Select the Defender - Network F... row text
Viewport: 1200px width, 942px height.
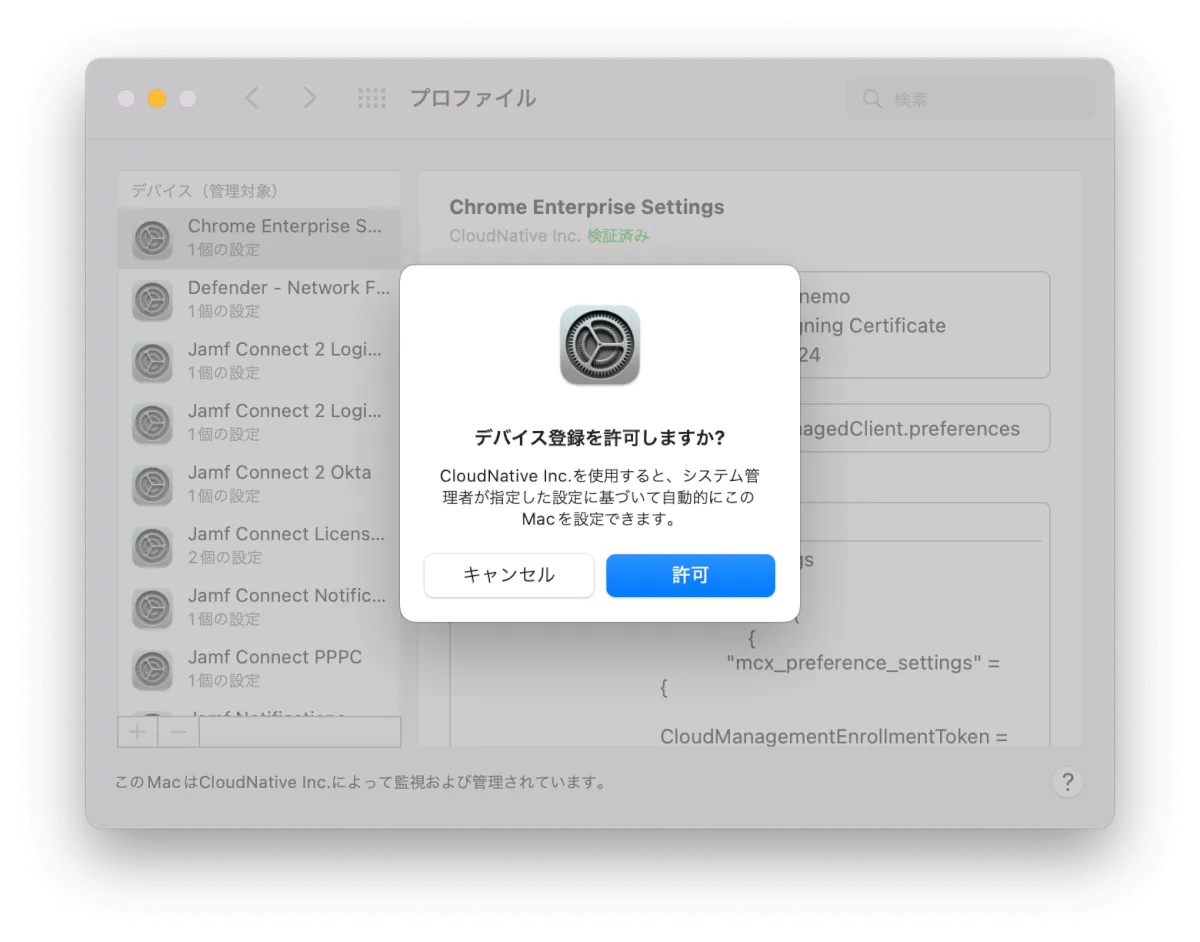click(289, 288)
